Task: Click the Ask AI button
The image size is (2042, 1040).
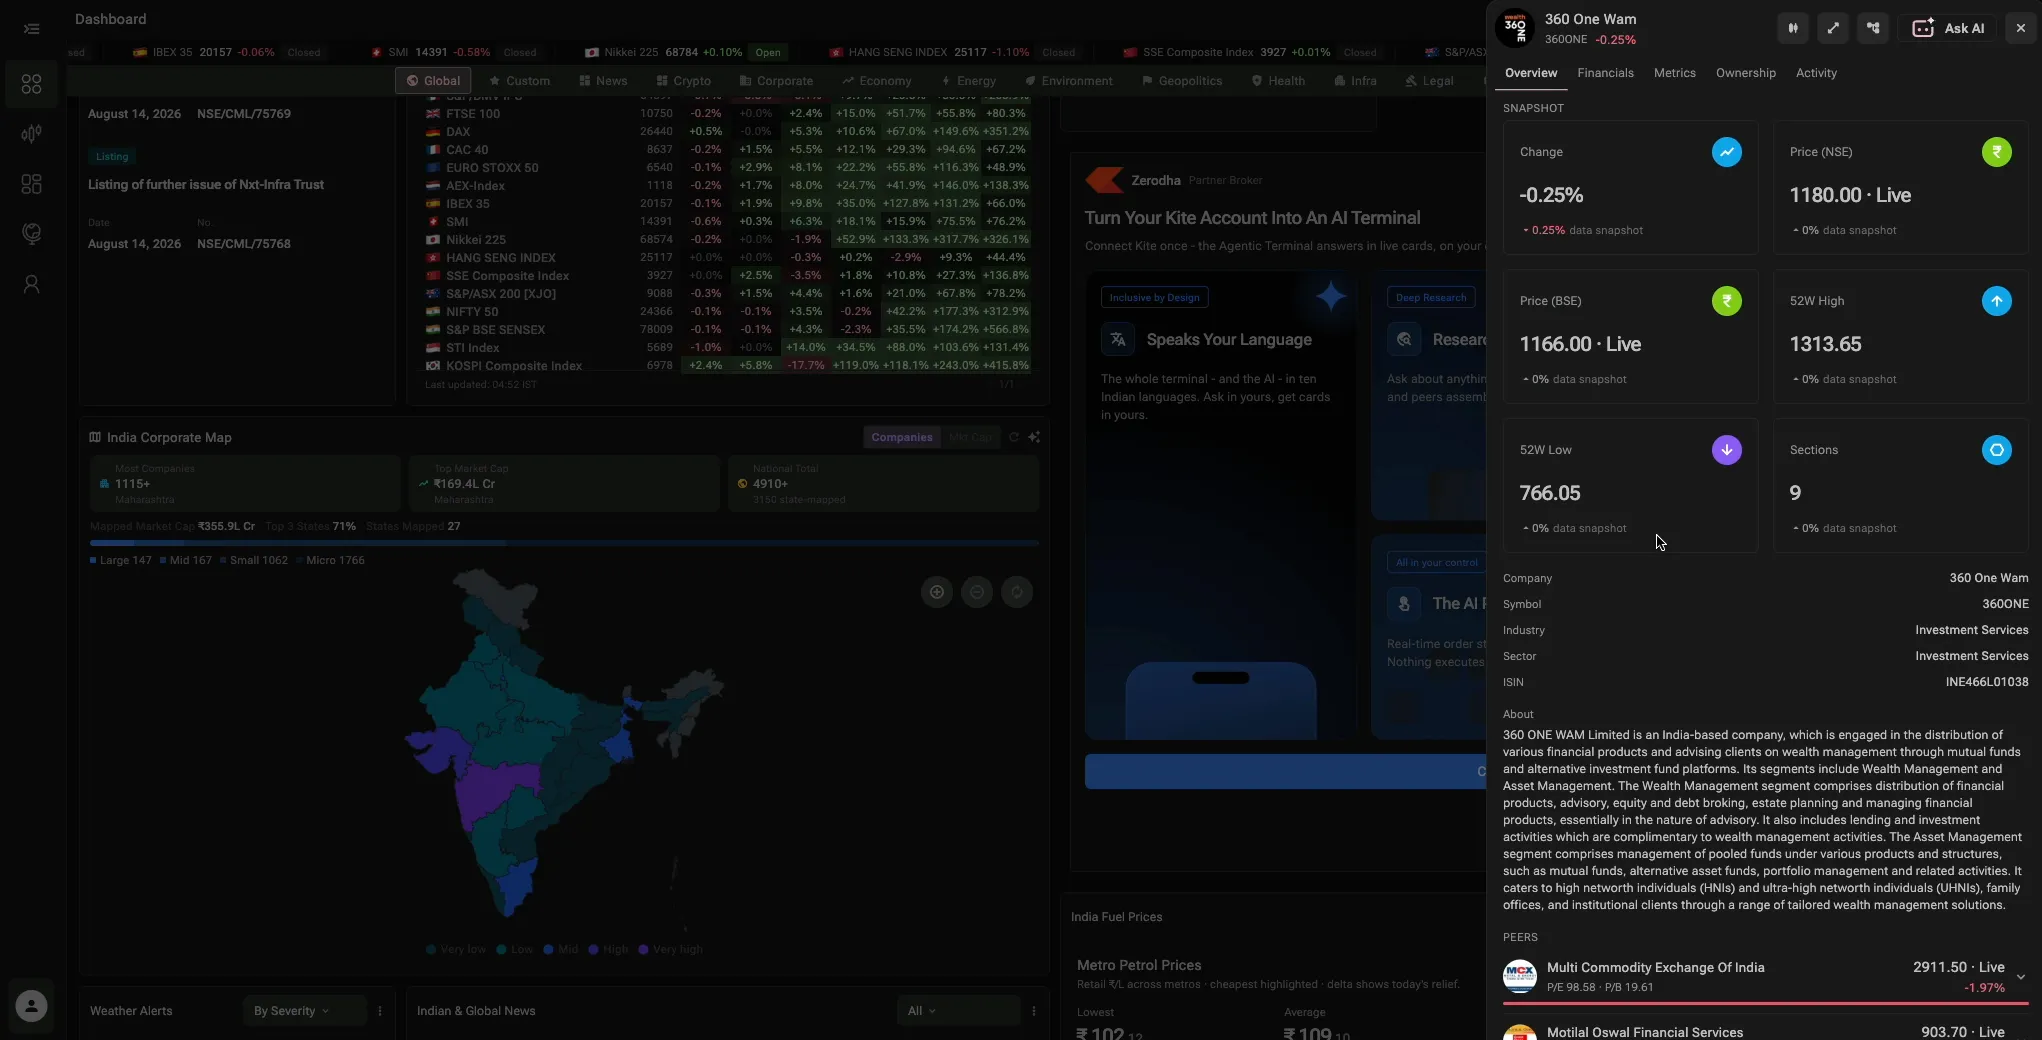Action: (x=1948, y=28)
